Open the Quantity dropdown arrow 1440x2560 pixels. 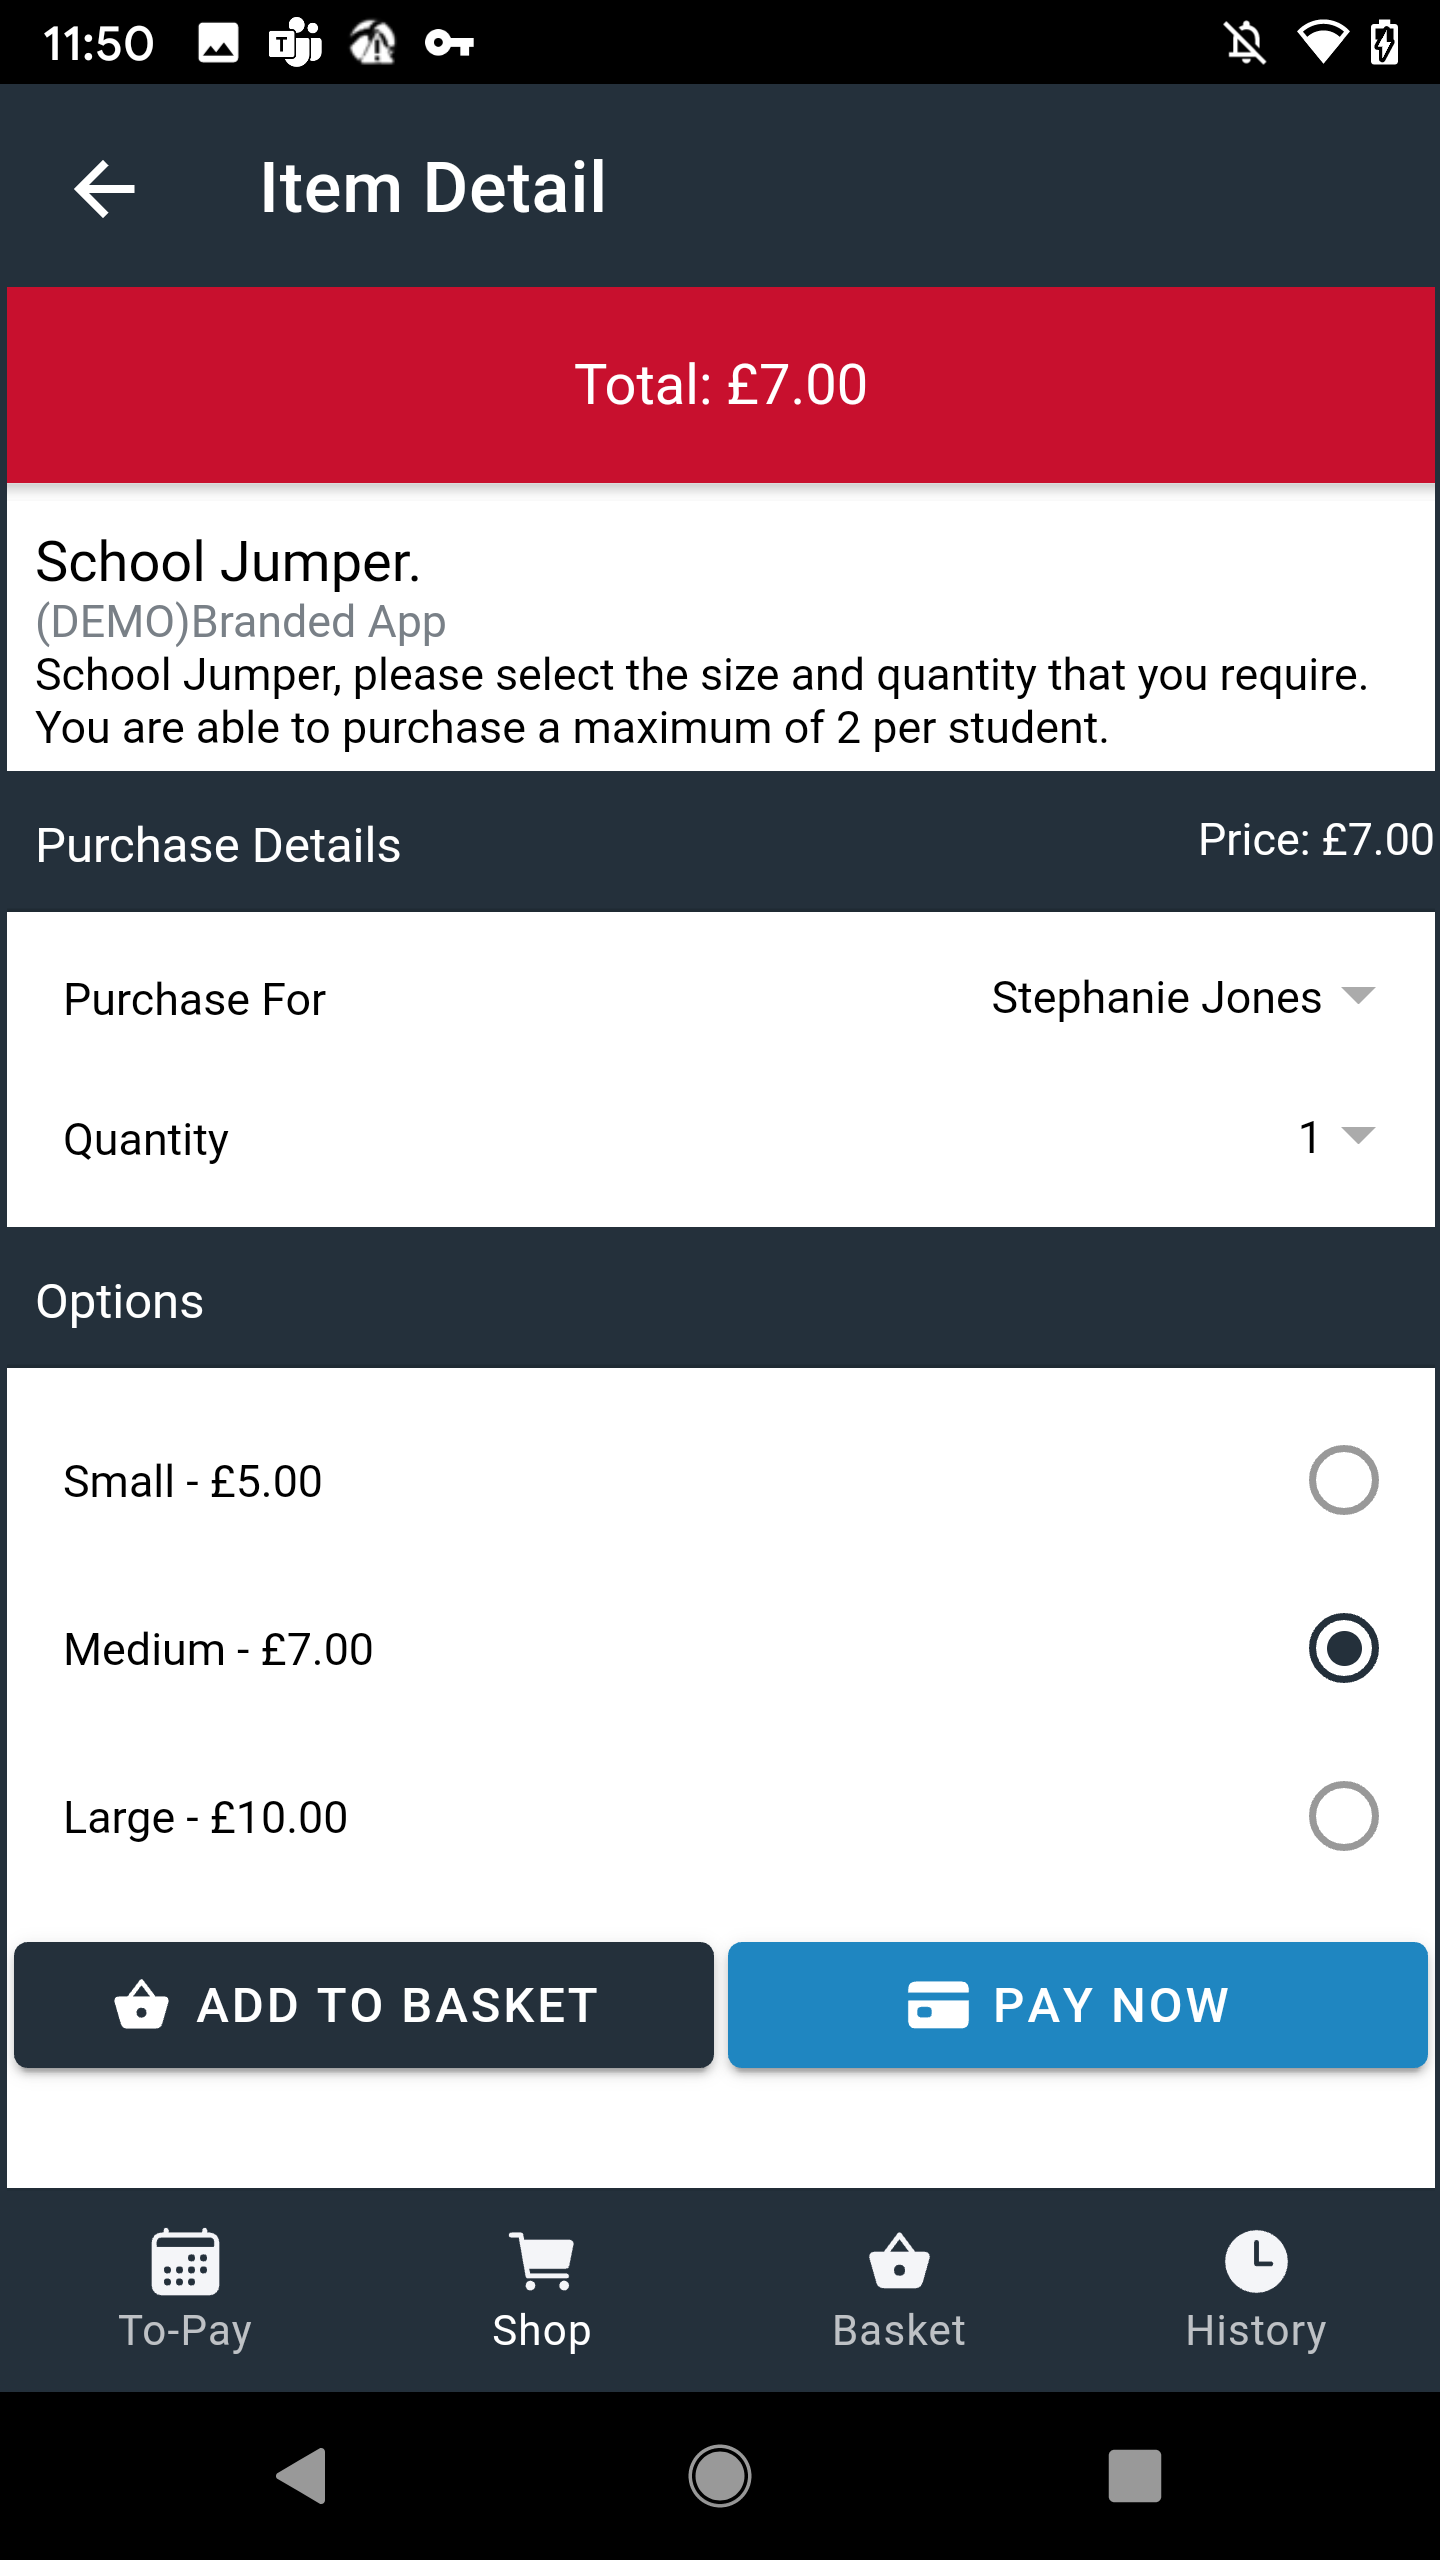point(1358,1135)
